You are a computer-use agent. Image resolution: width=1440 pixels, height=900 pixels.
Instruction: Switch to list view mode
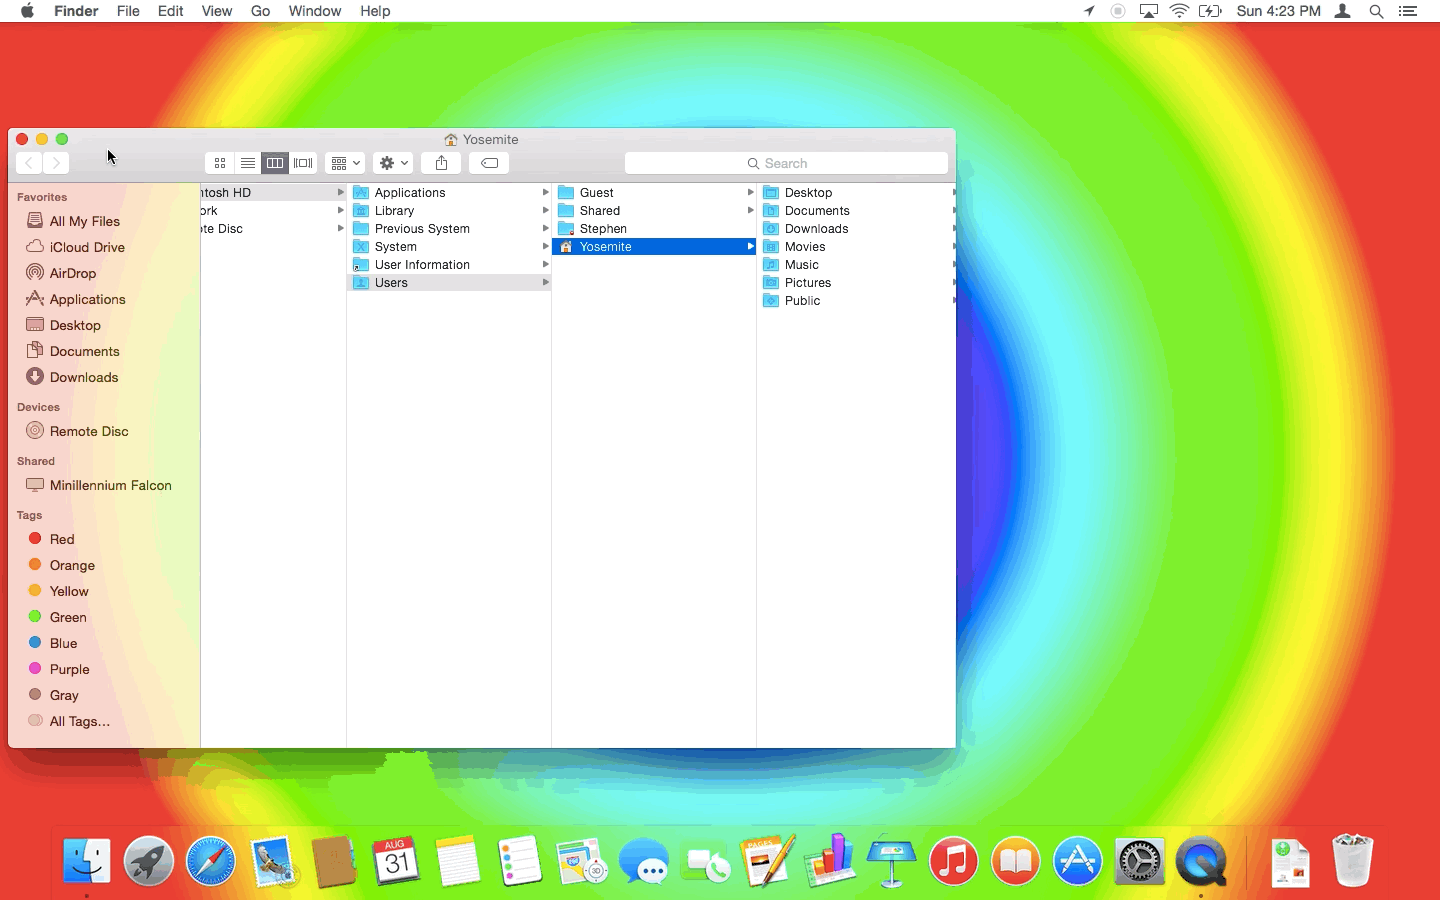[x=247, y=163]
